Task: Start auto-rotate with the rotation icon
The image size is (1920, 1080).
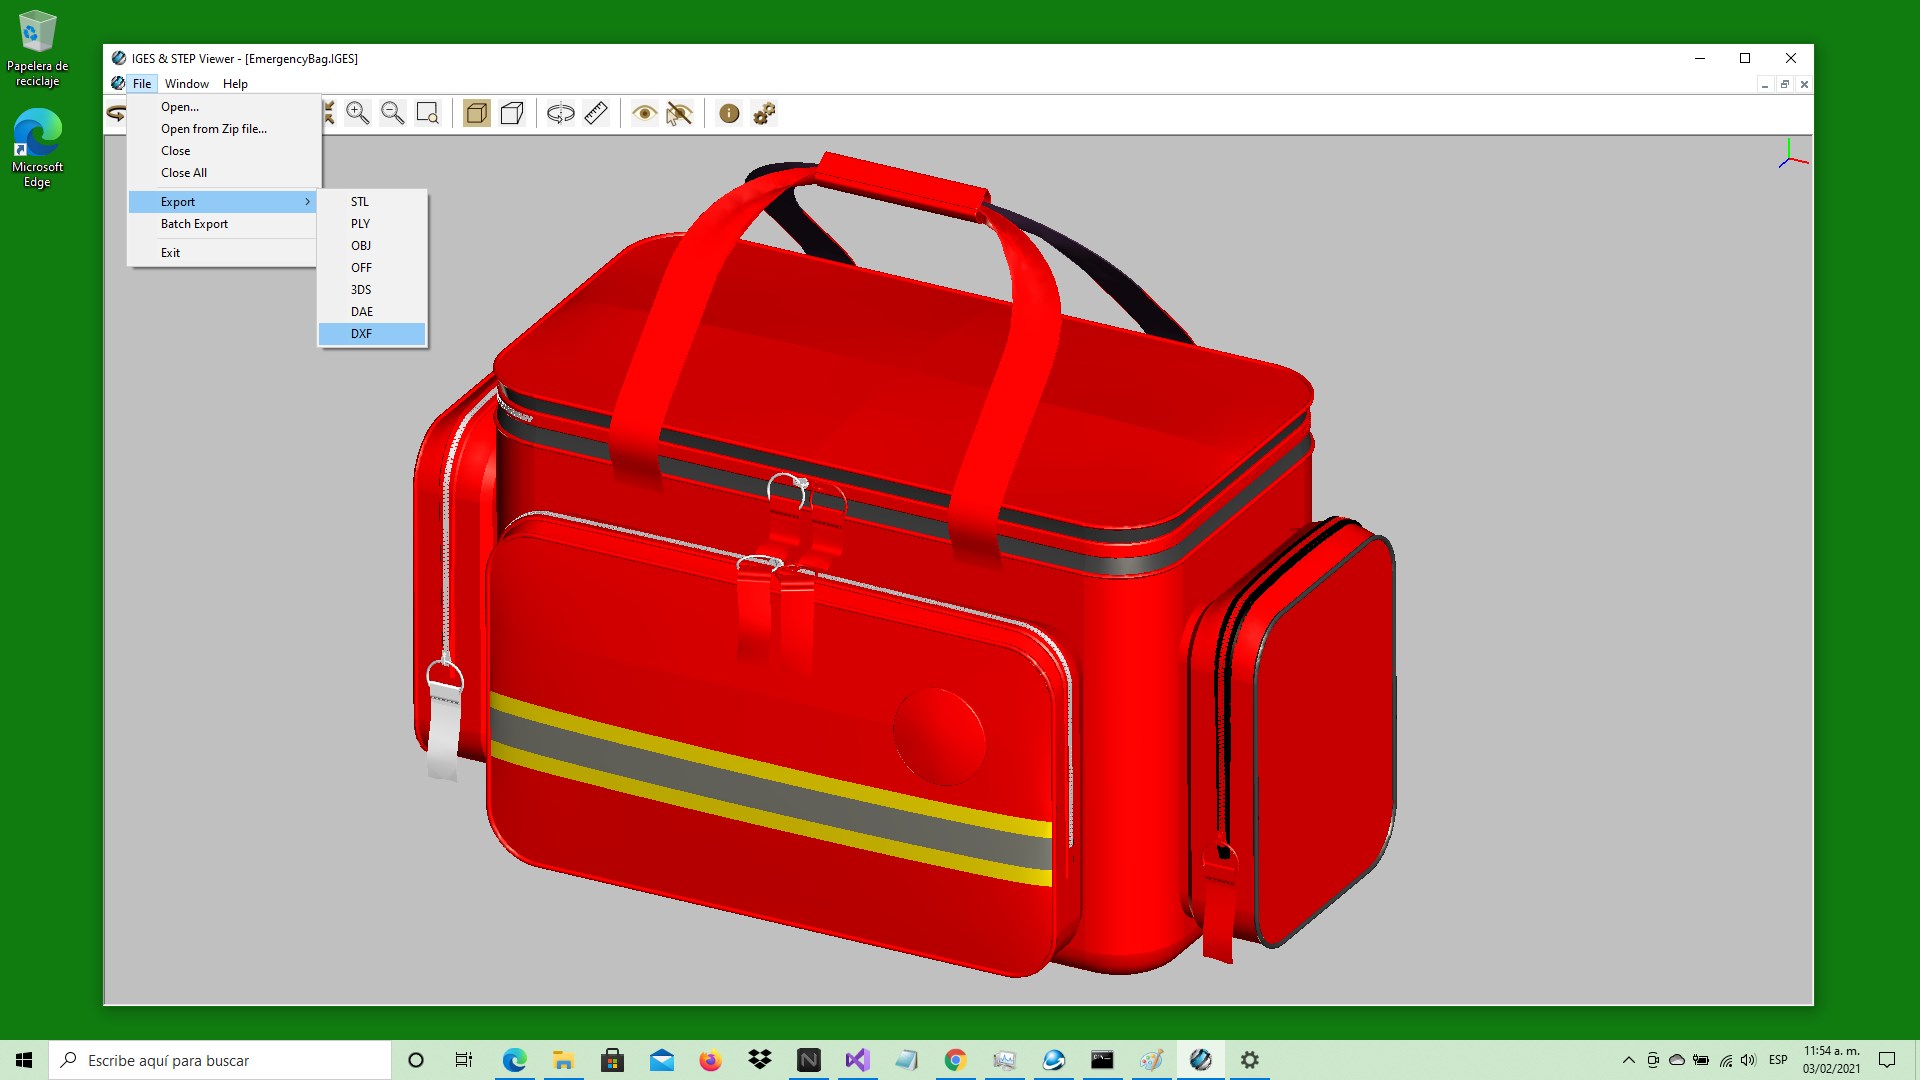Action: point(560,113)
